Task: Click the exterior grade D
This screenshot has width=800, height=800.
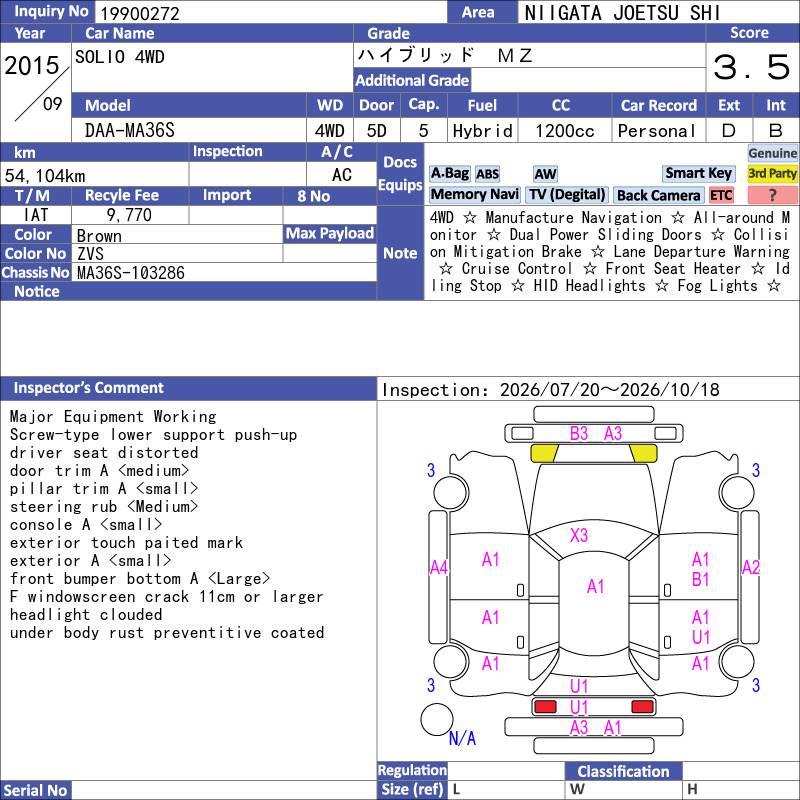Action: click(729, 131)
